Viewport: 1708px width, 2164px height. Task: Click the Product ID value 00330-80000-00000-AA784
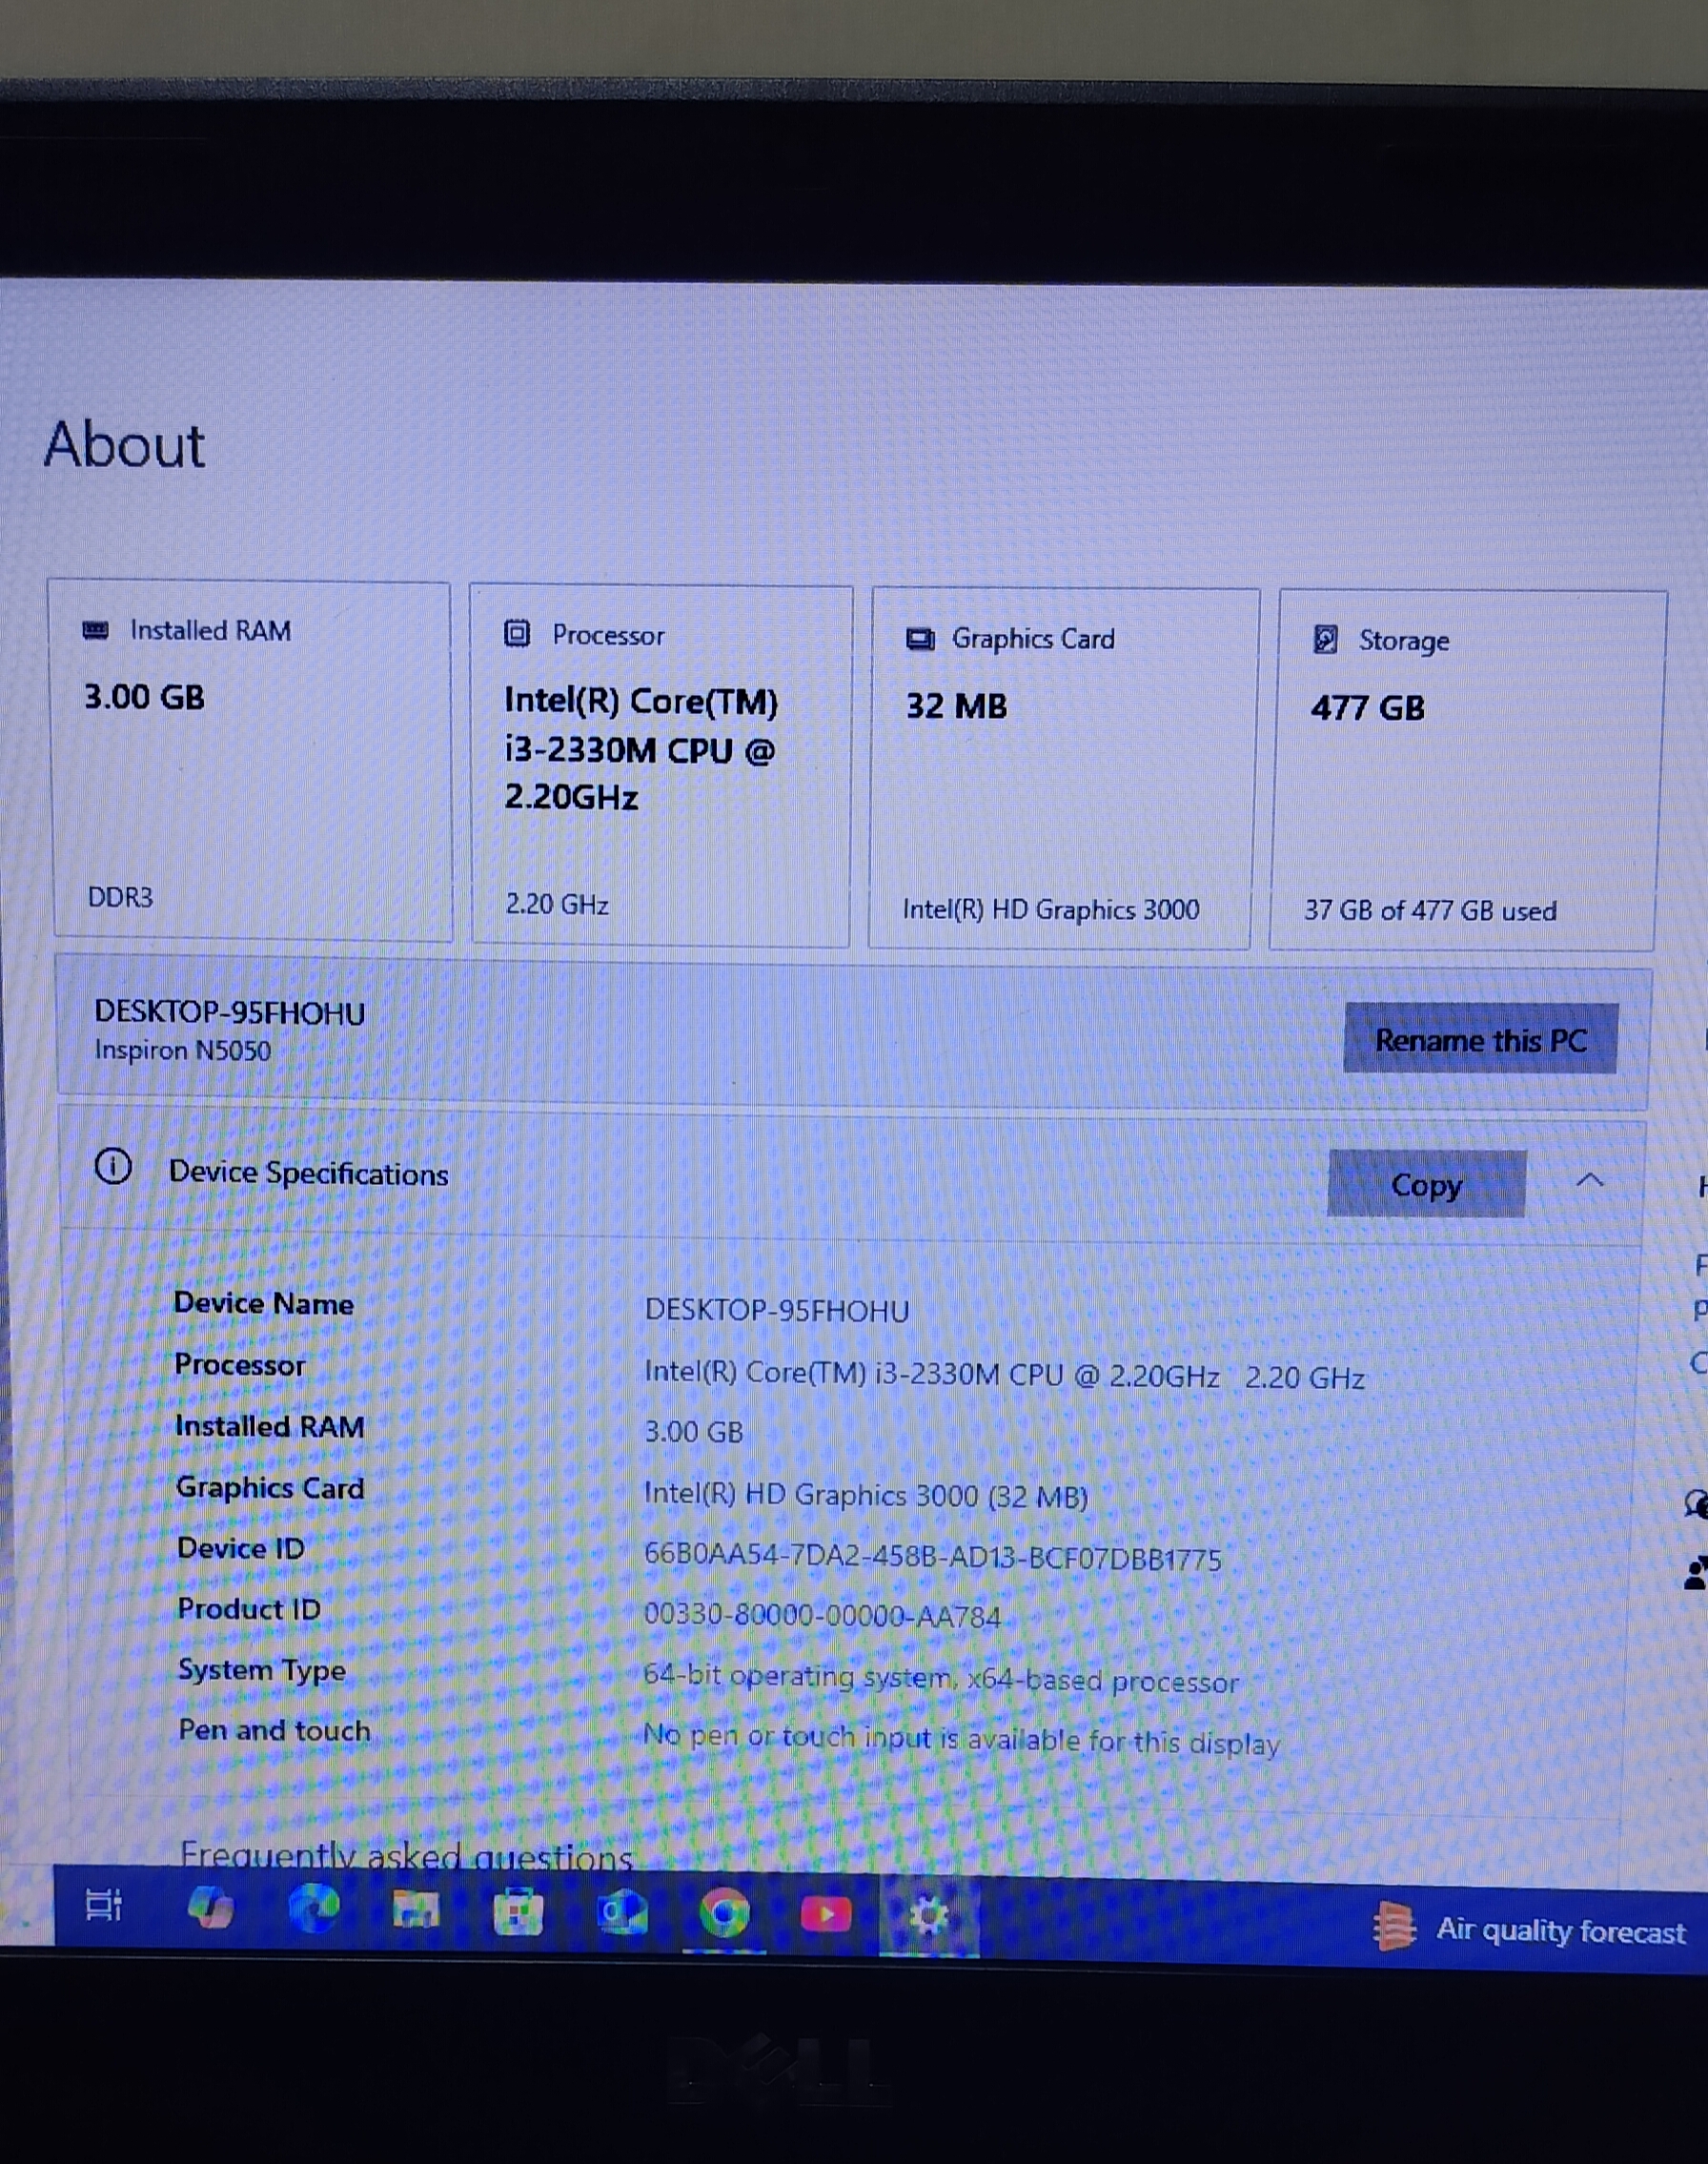click(x=822, y=1616)
